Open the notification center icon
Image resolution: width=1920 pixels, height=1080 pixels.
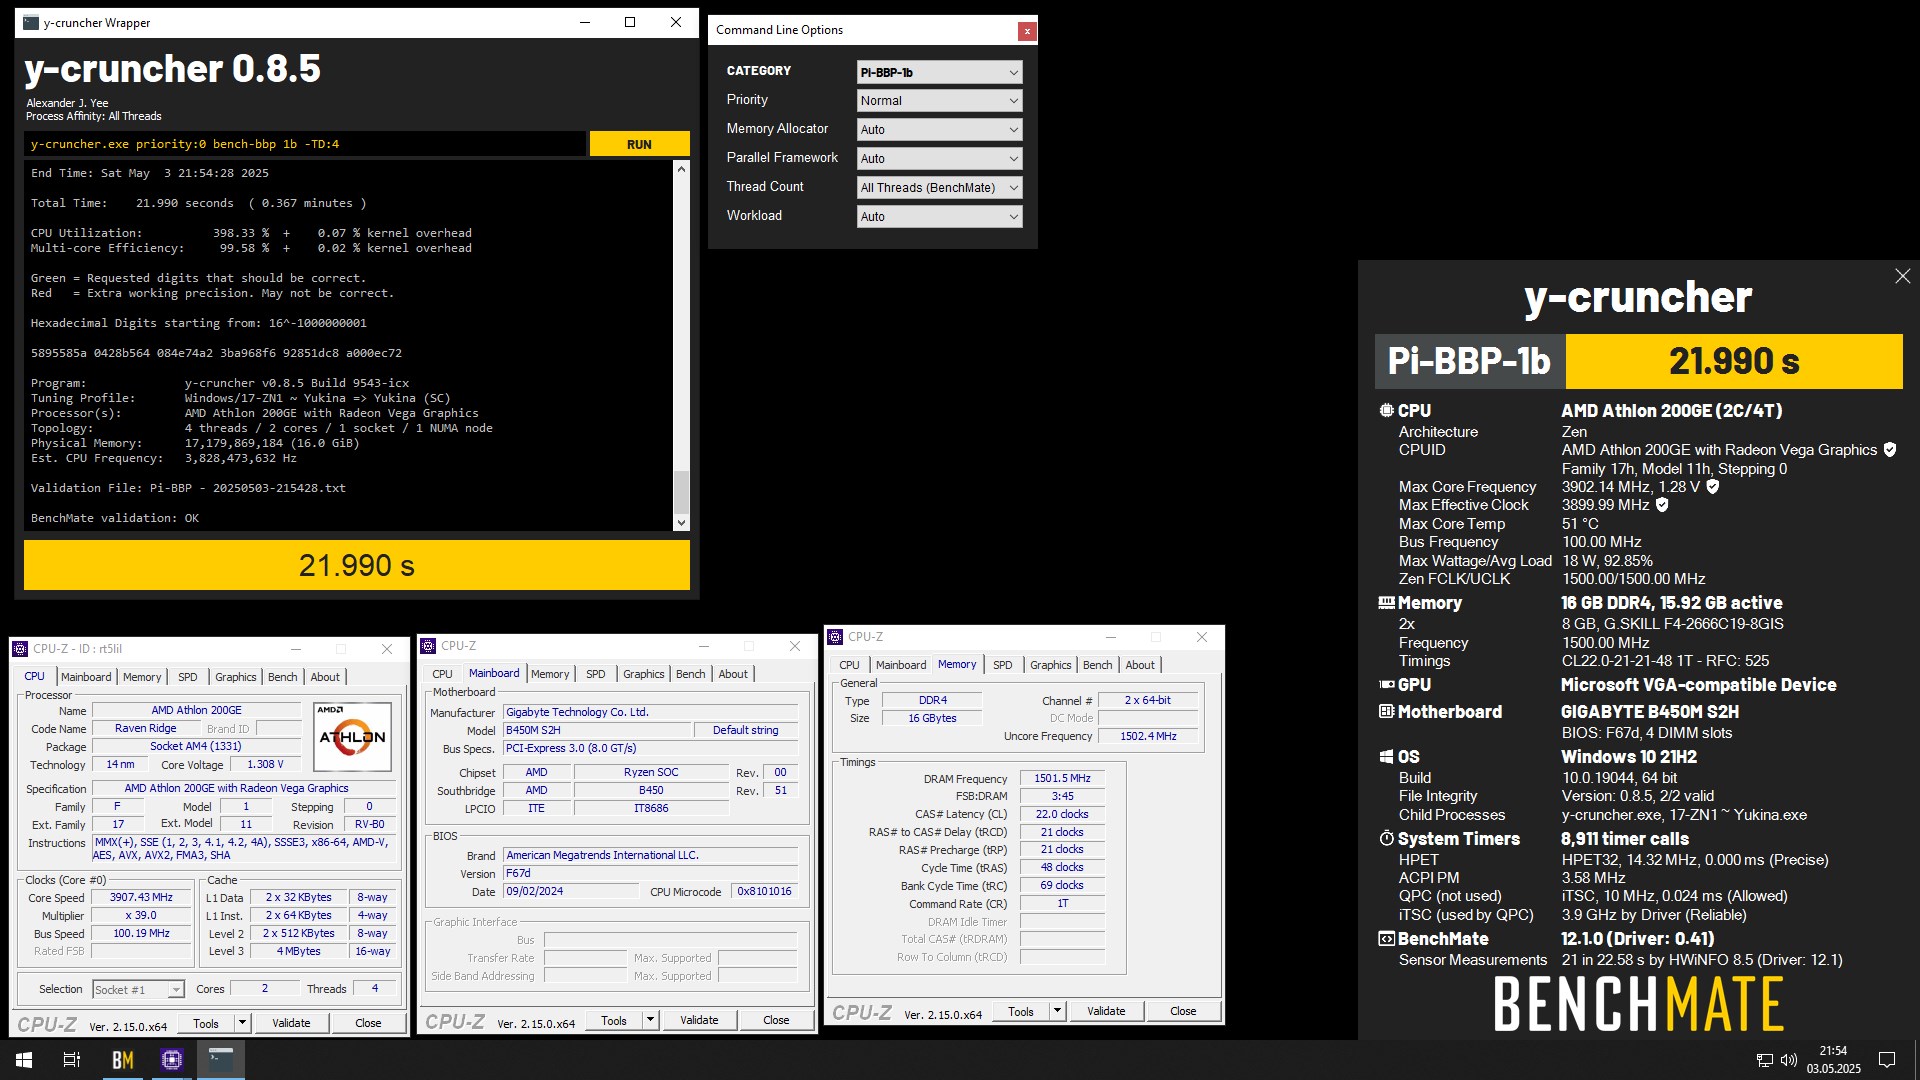pos(1887,1060)
